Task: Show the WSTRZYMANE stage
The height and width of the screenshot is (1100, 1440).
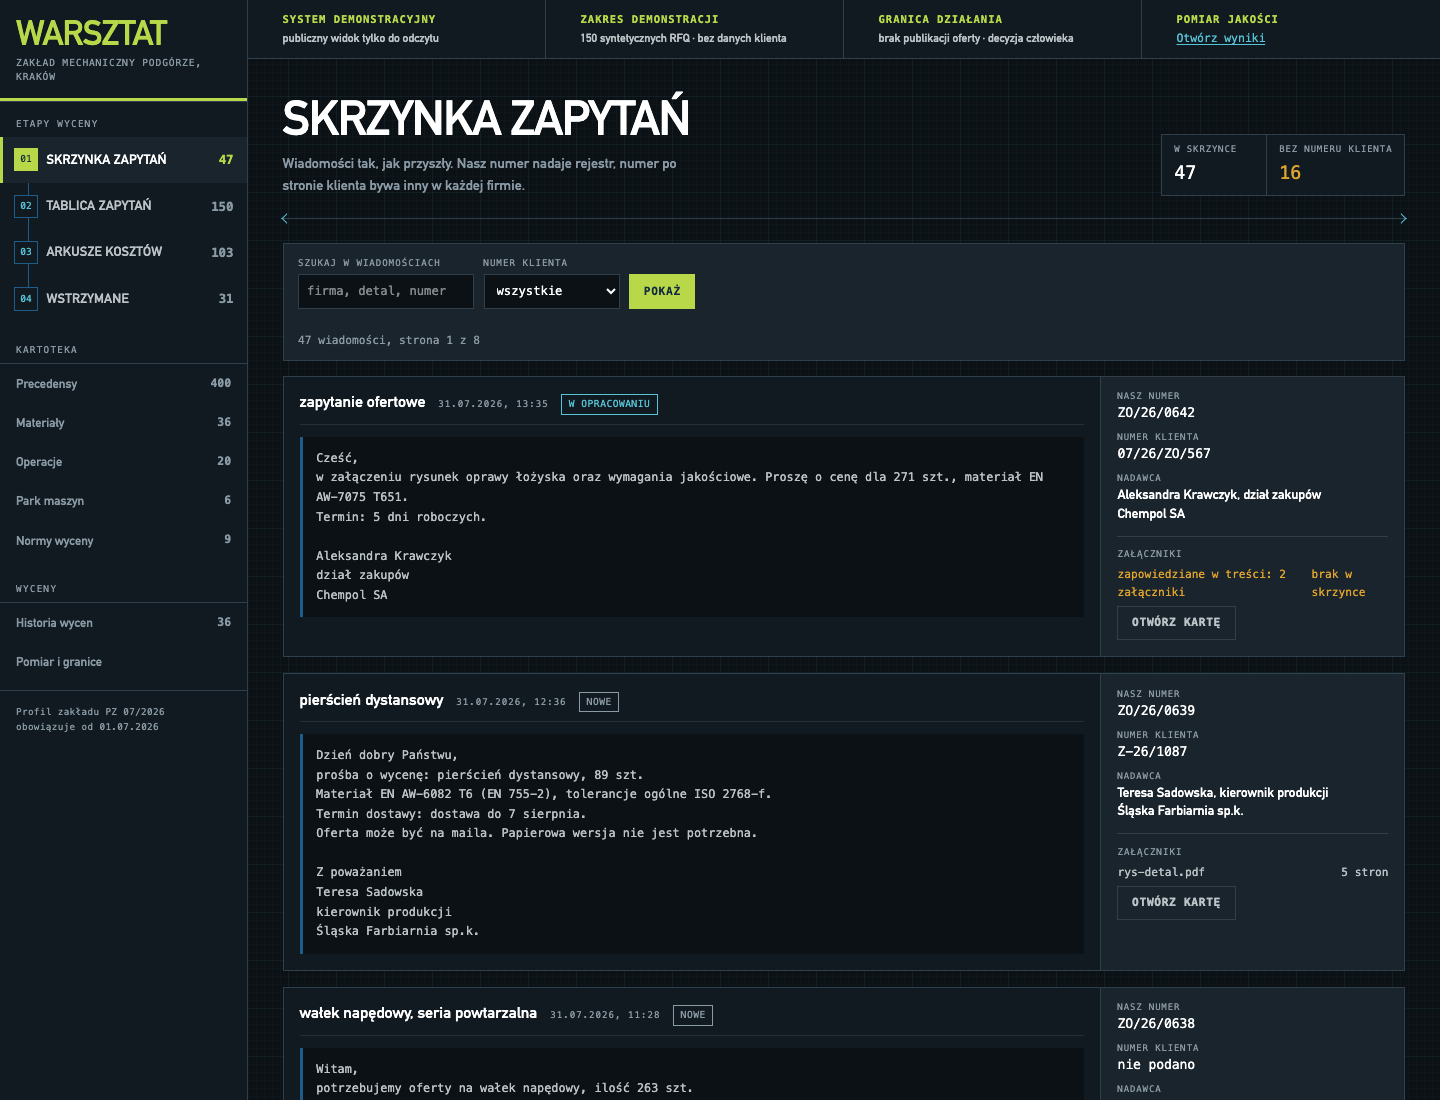Action: coord(124,298)
